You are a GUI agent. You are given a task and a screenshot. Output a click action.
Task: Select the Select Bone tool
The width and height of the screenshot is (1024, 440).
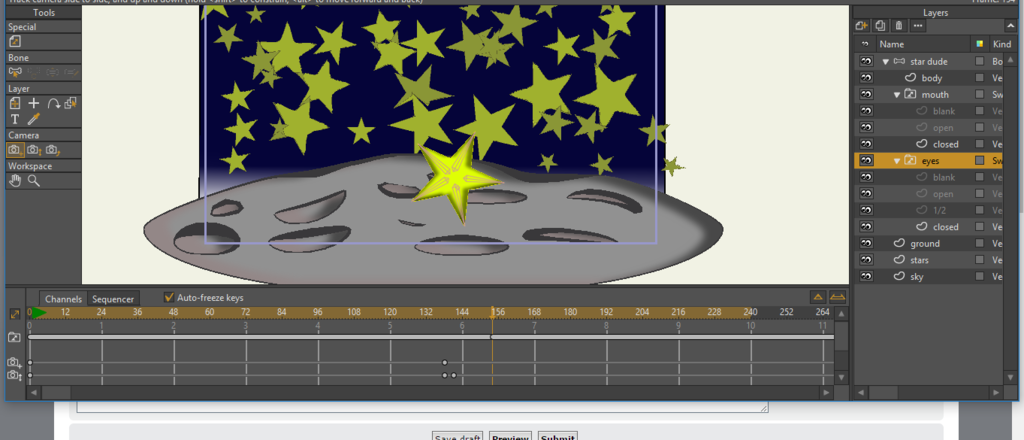(14, 72)
